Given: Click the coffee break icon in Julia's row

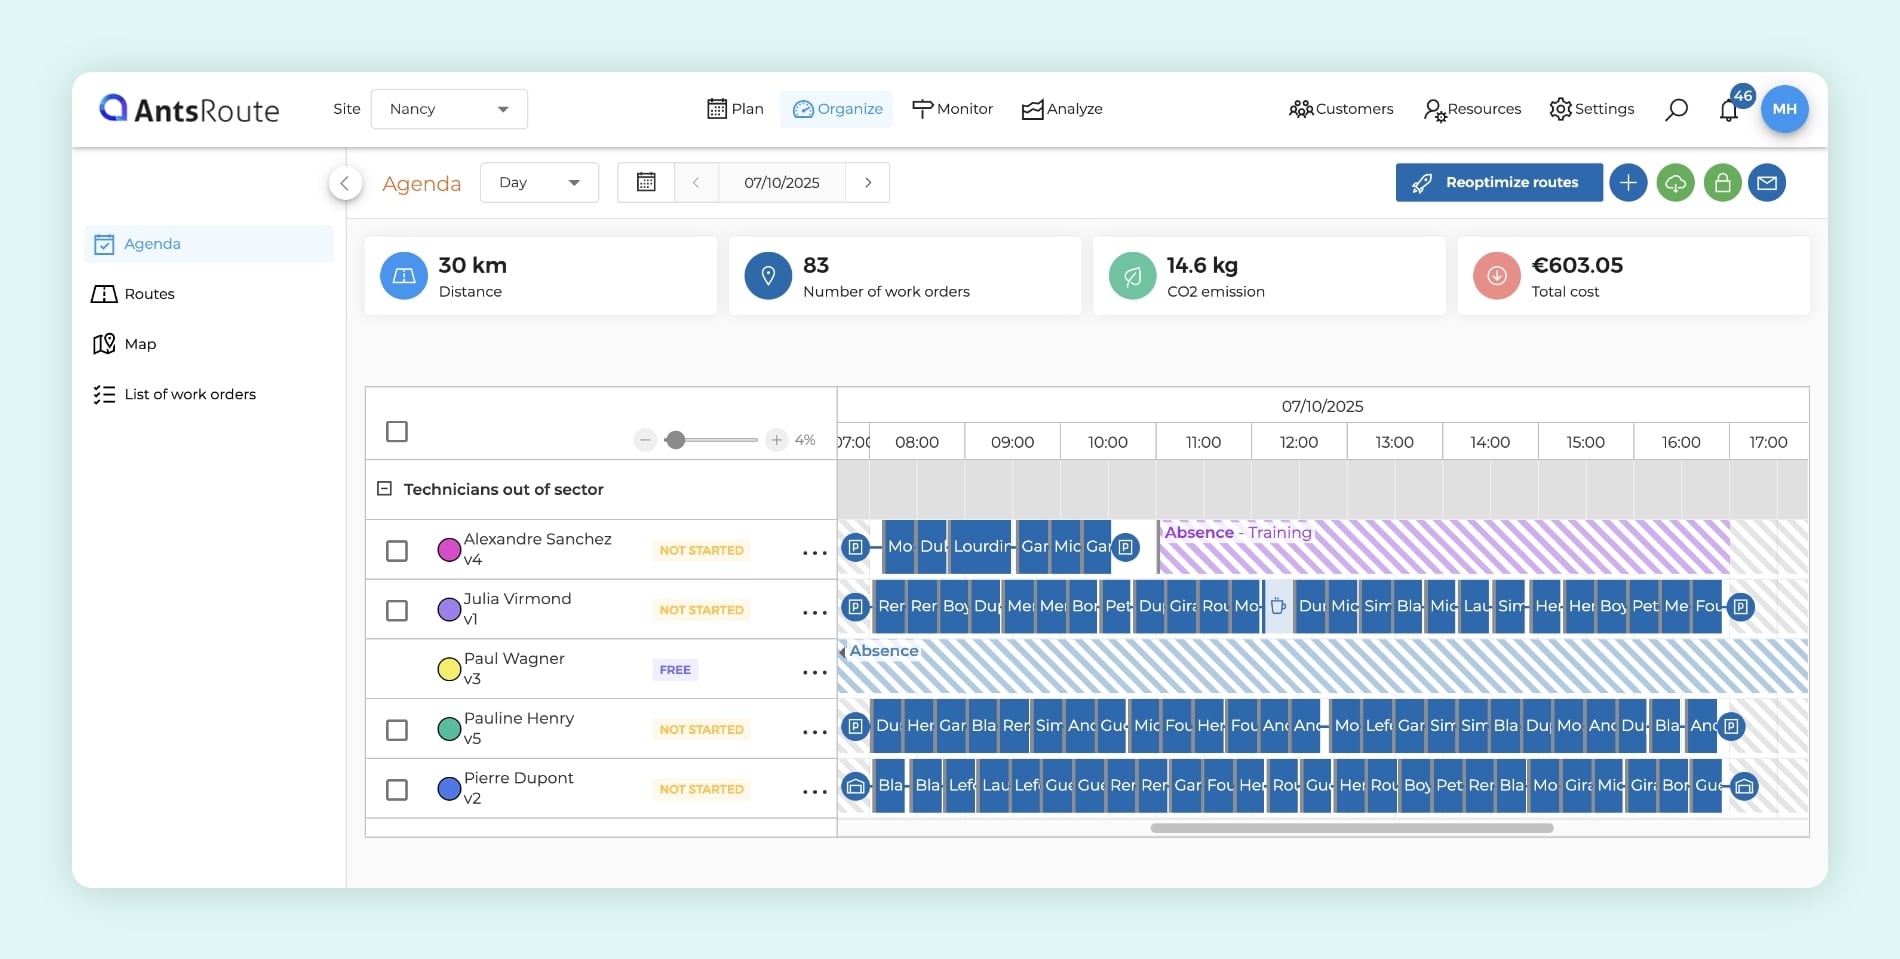Looking at the screenshot, I should [x=1278, y=606].
